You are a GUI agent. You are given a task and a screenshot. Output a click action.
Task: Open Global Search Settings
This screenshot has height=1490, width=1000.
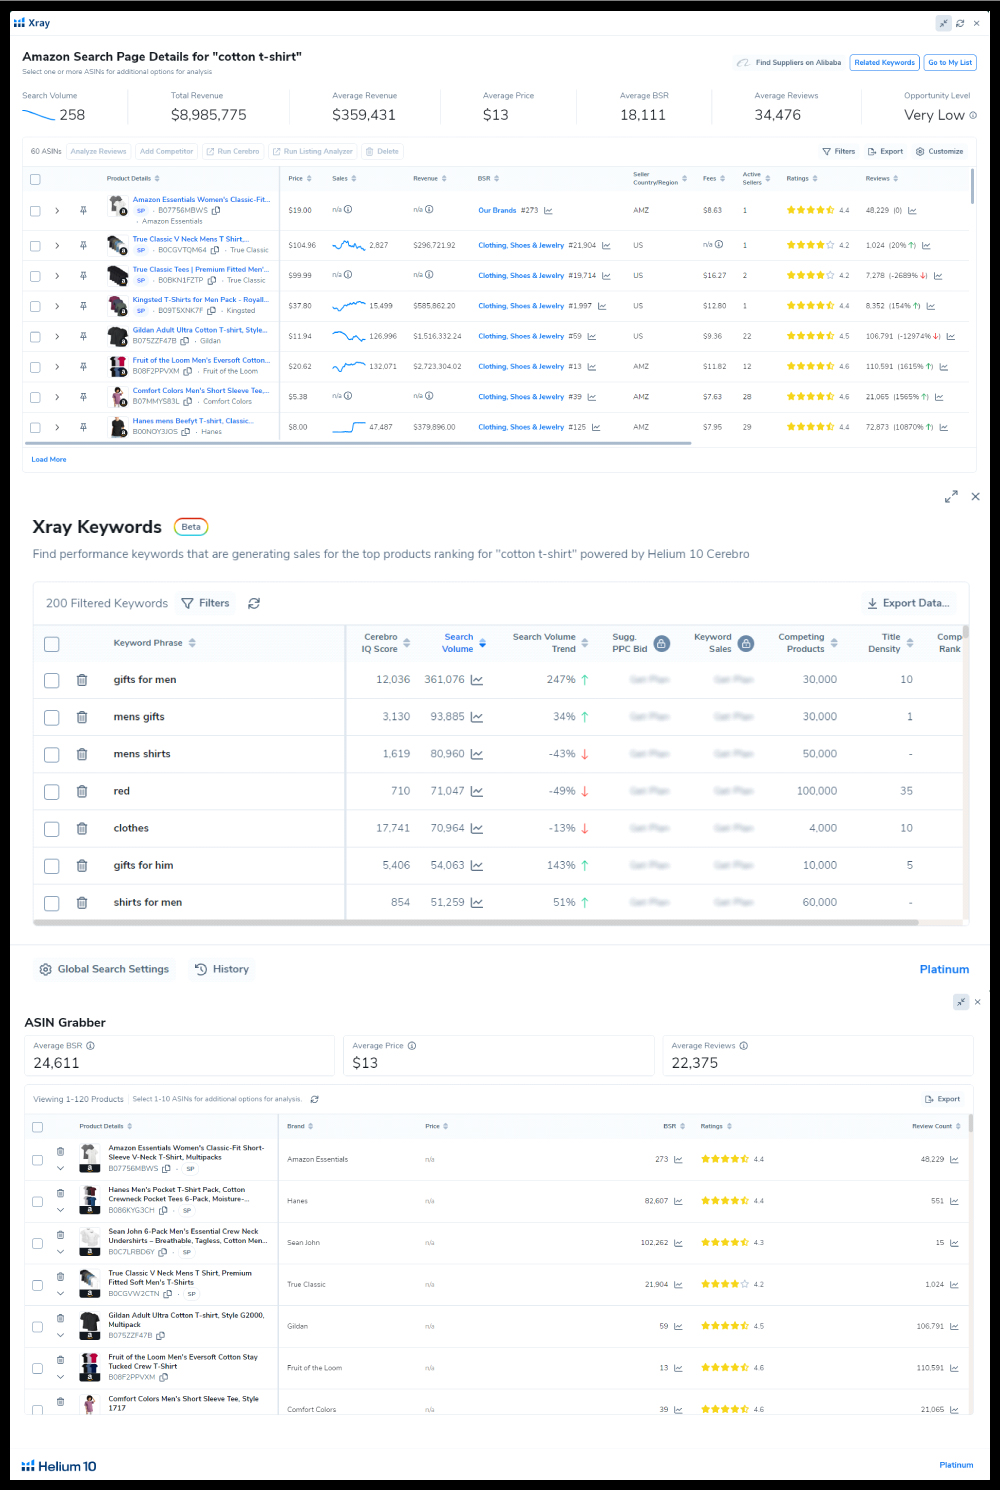[x=103, y=968]
